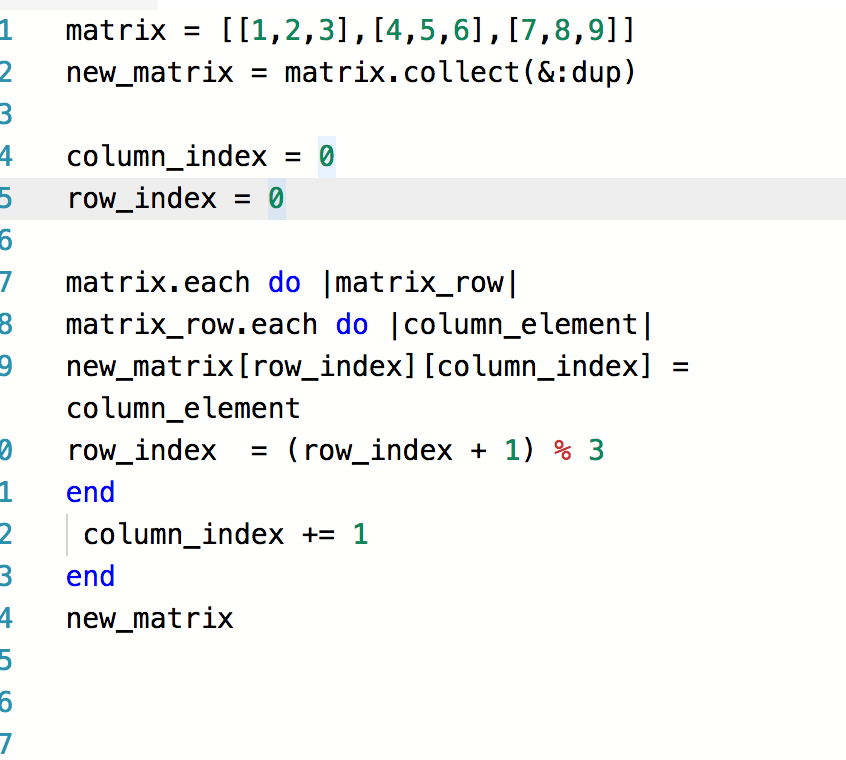Click '|matrix_row|' block parameter
Screen dimensions: 846x760
coord(419,283)
